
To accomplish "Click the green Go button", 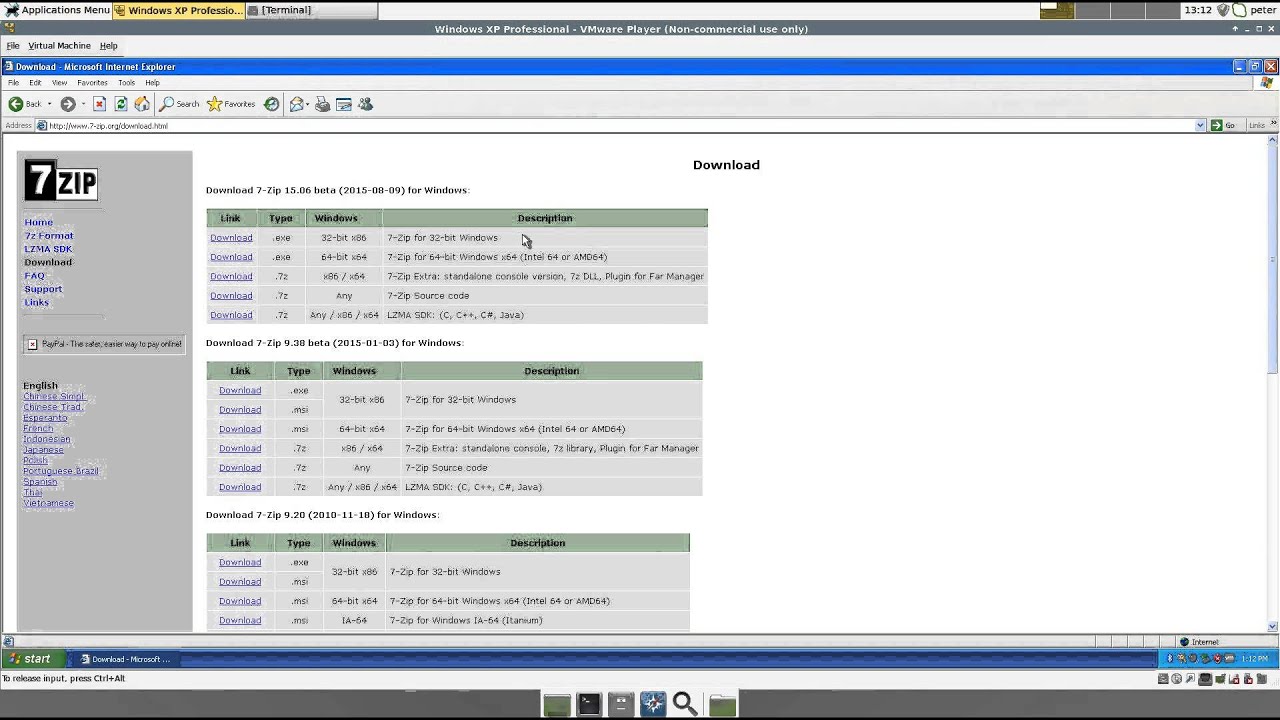I will point(1223,125).
